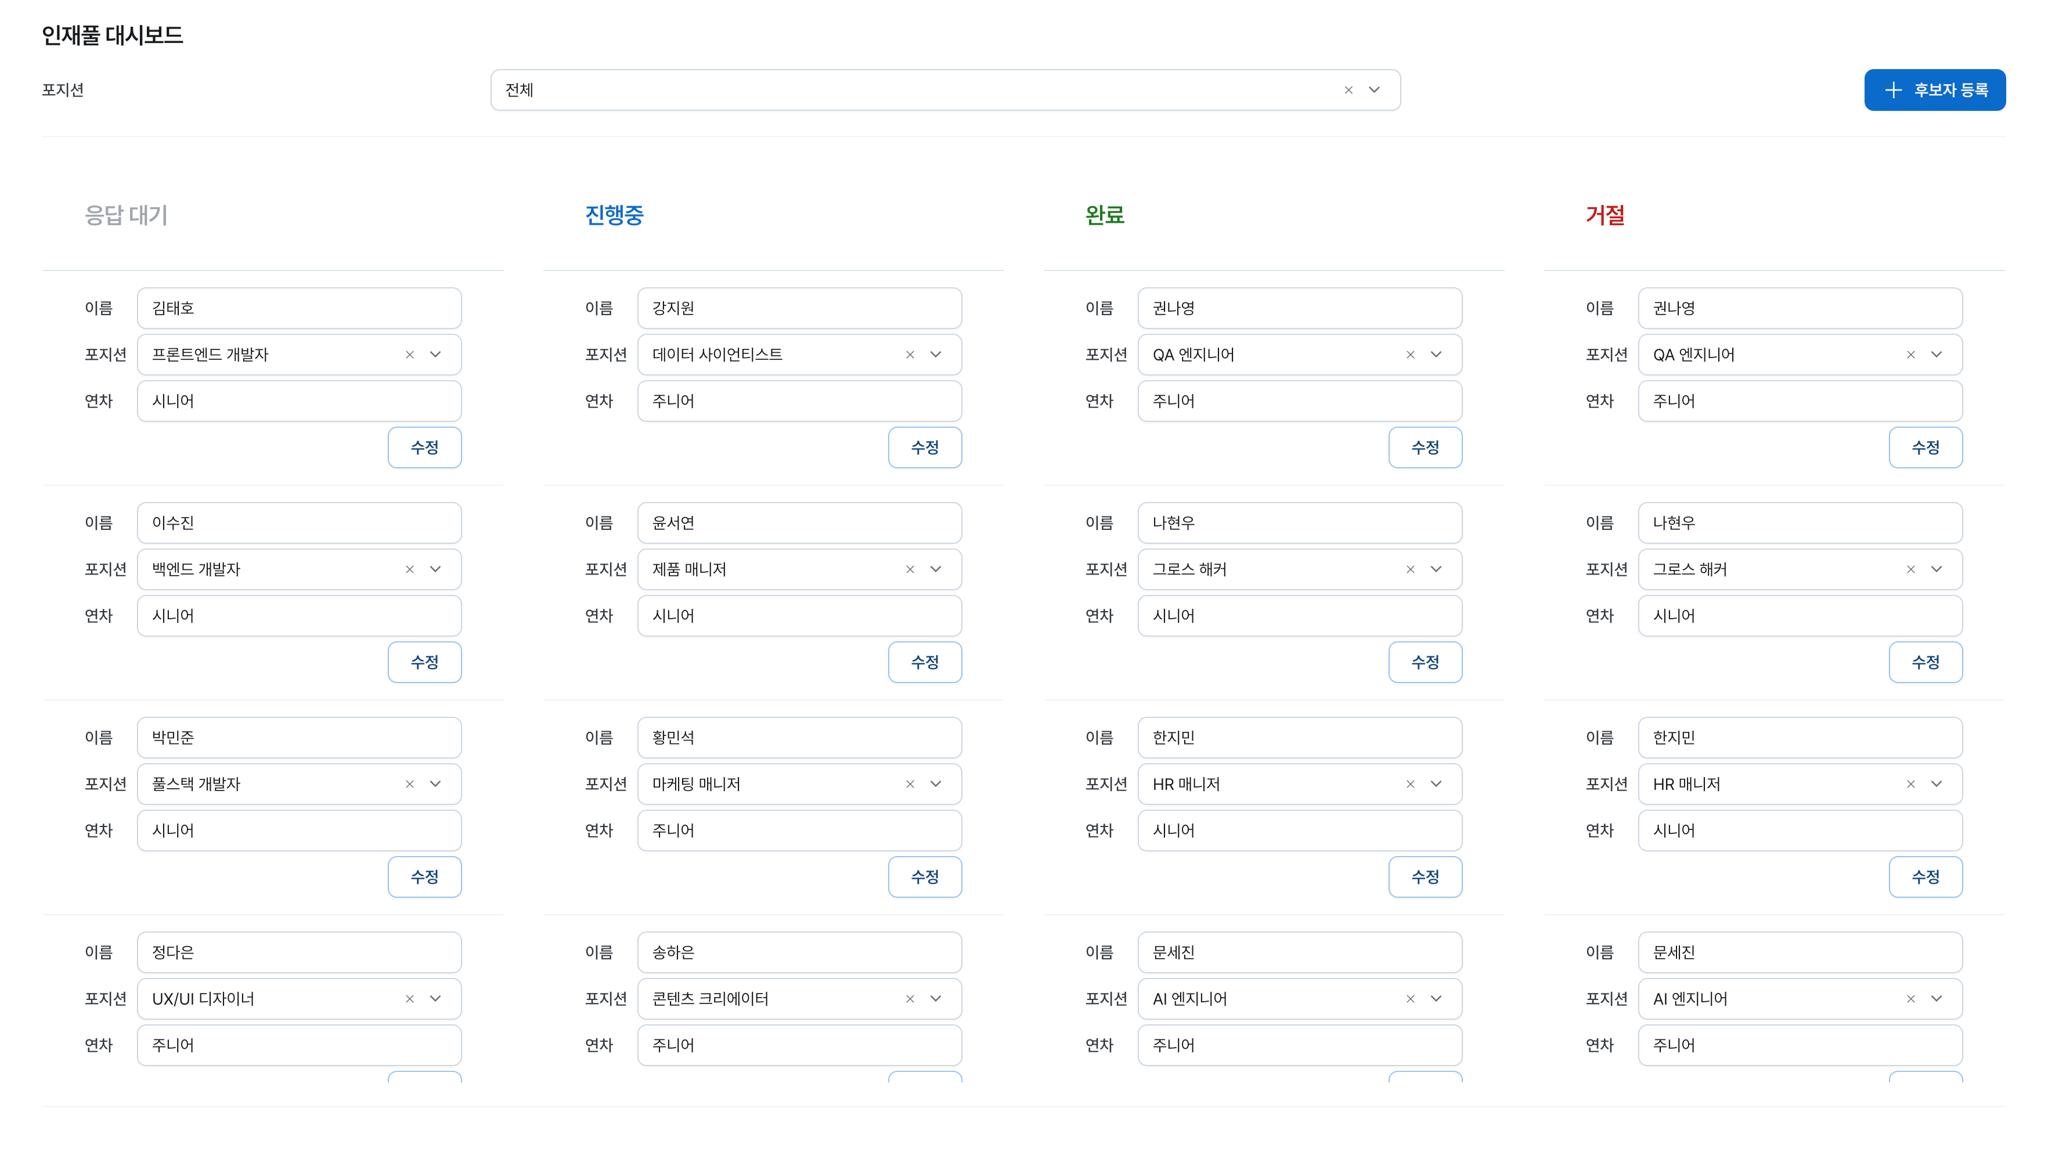The image size is (2048, 1152).
Task: Click 수정 button for 황민석
Action: point(925,877)
